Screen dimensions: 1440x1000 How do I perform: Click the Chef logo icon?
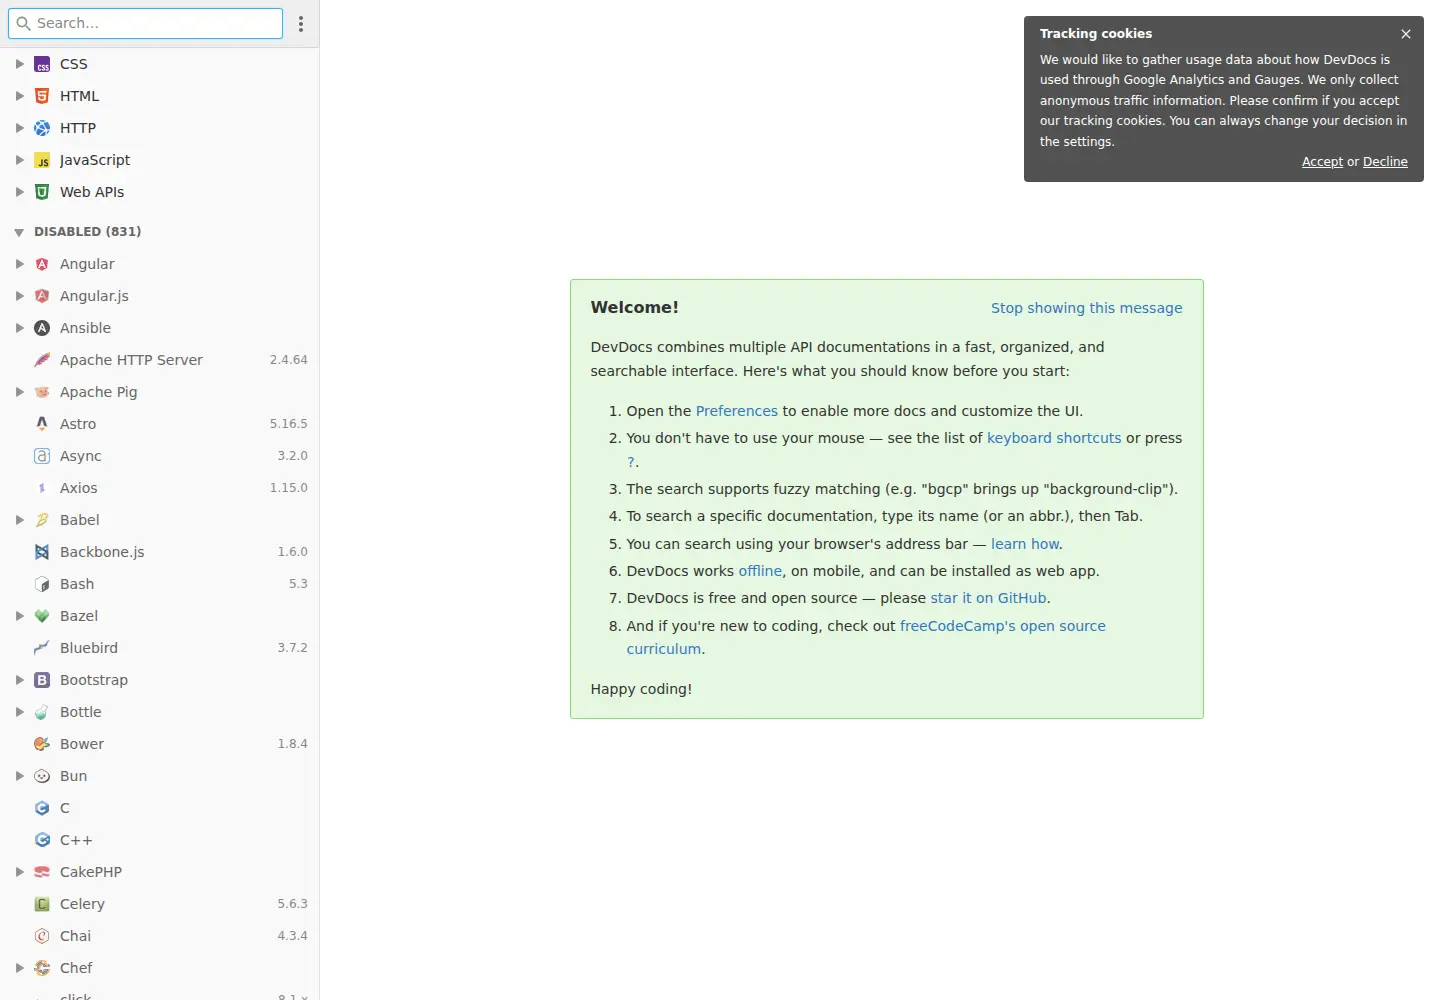pos(42,968)
